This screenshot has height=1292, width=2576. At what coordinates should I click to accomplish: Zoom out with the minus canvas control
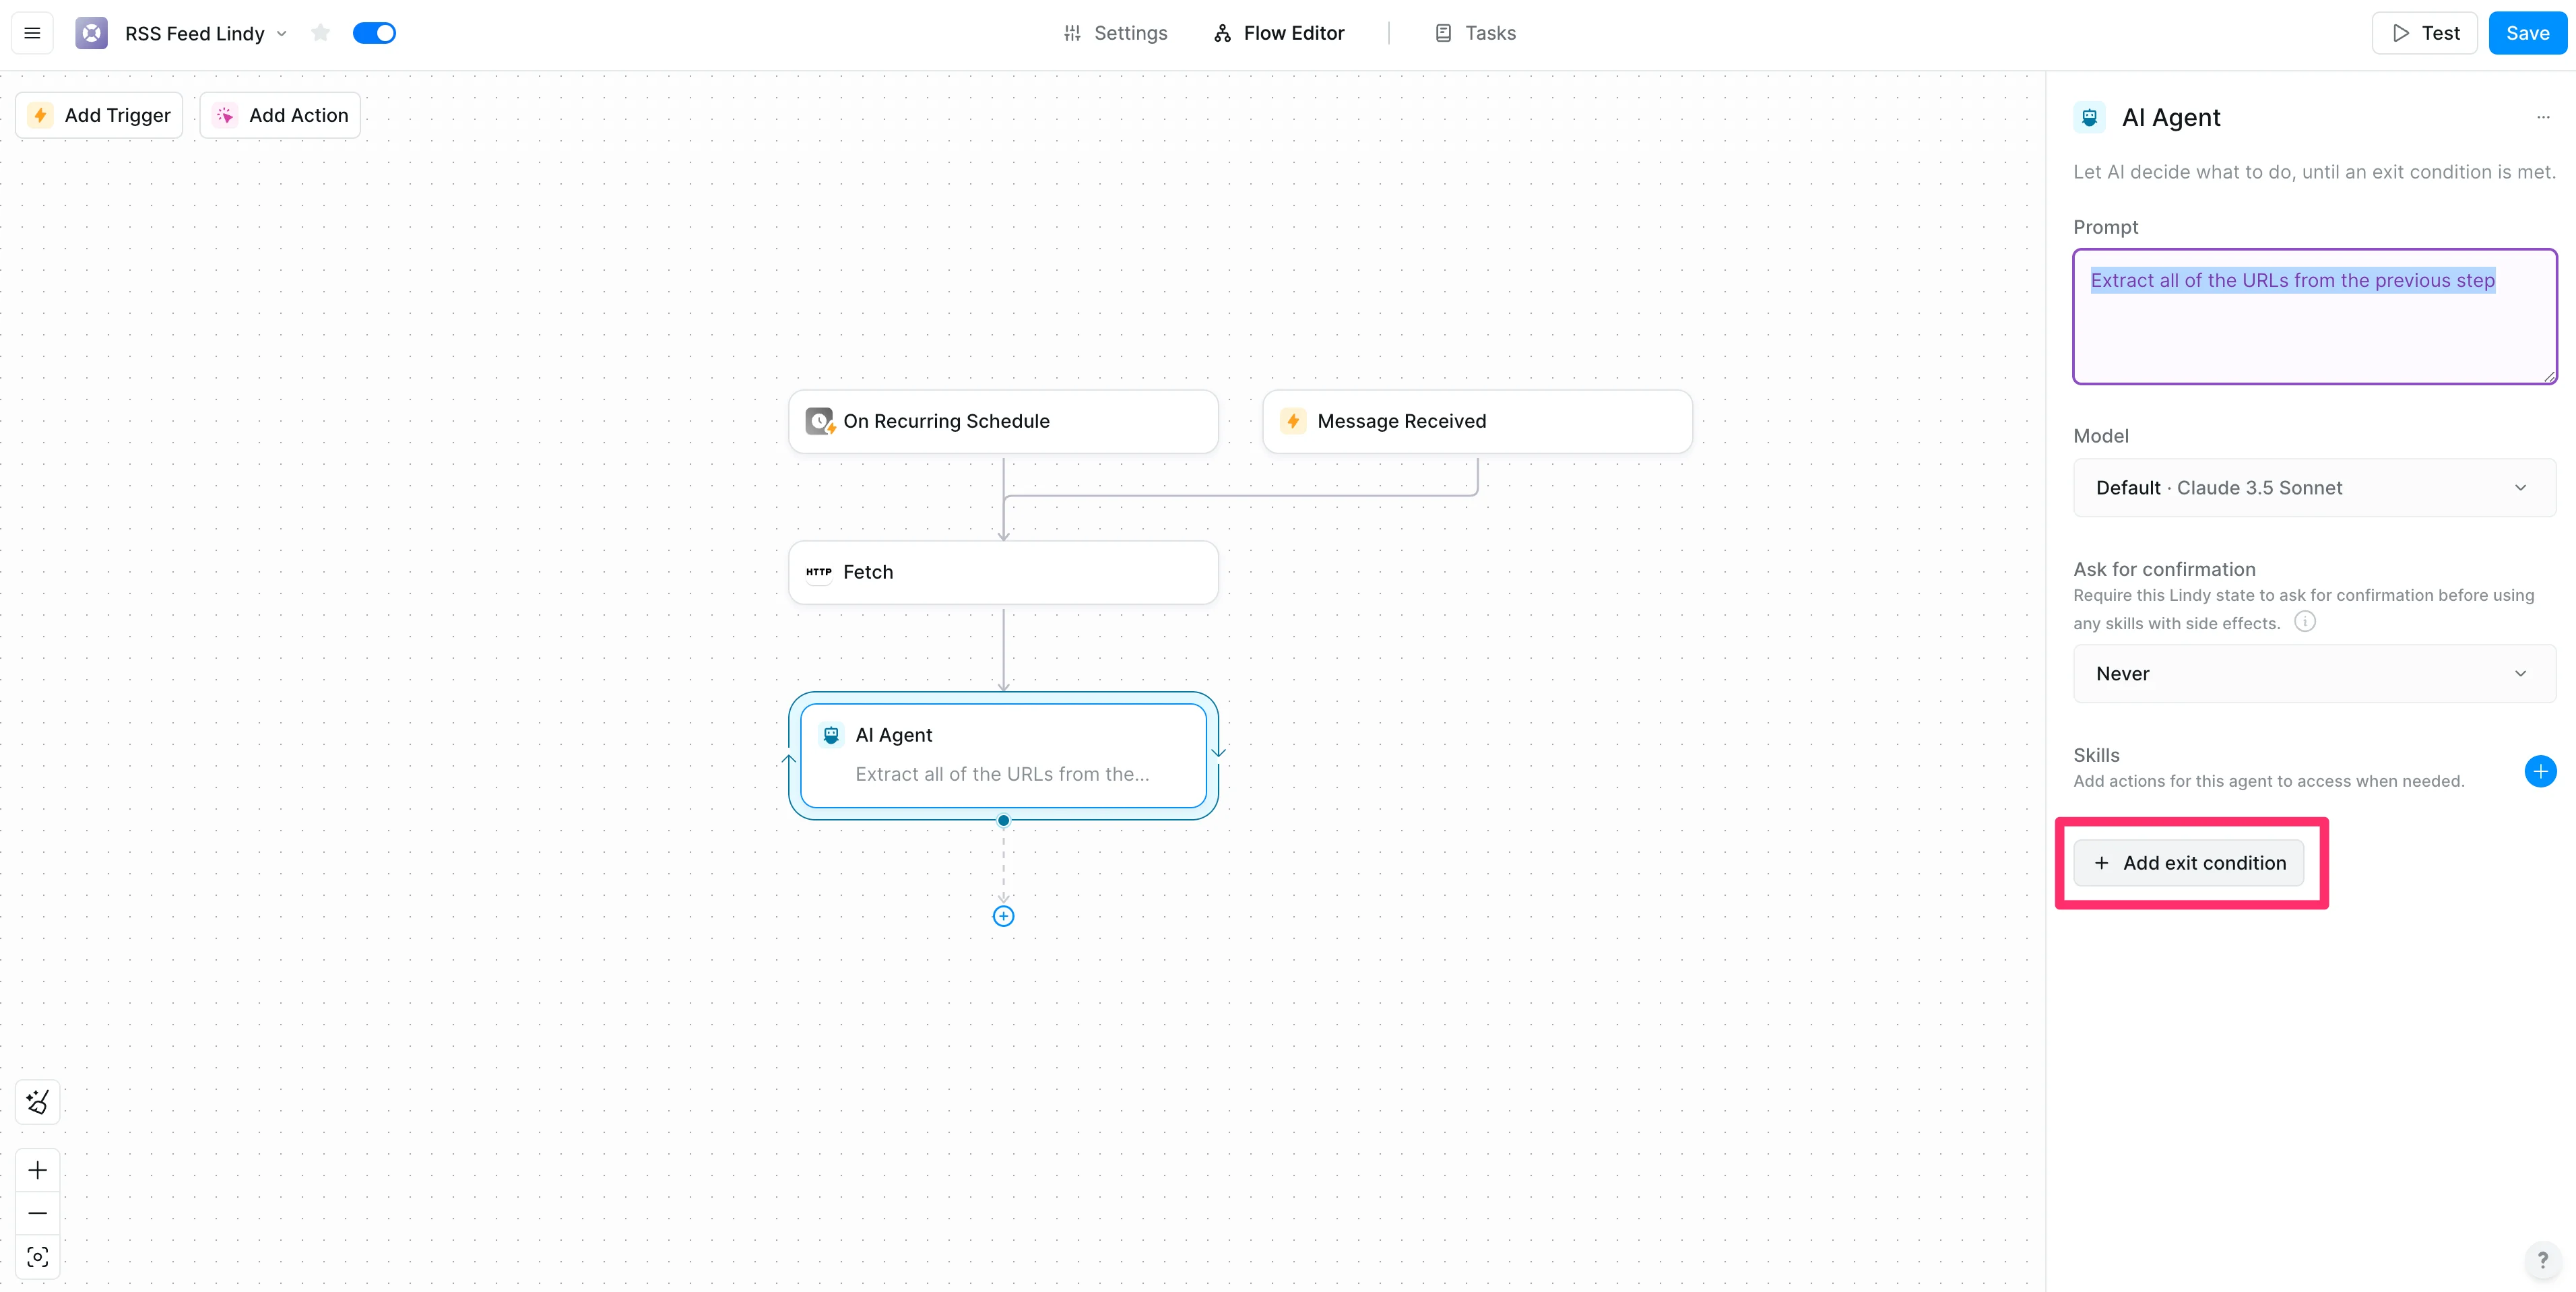pos(38,1213)
